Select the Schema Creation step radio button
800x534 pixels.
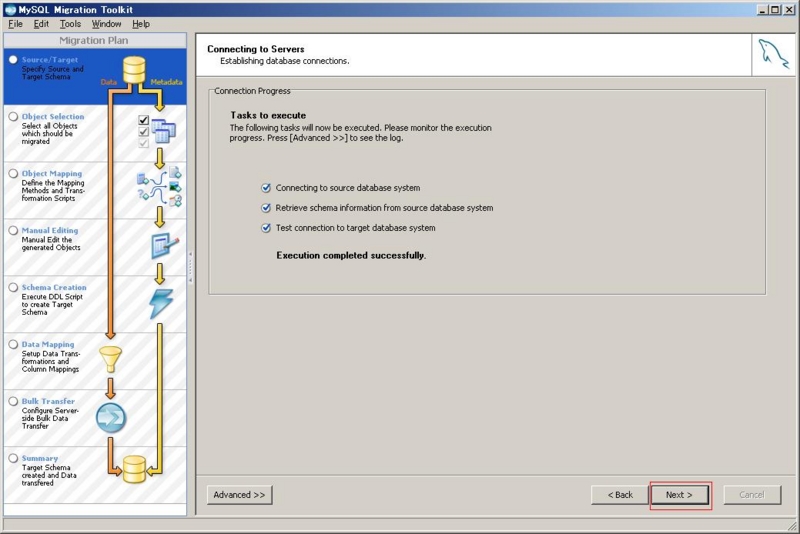point(13,288)
